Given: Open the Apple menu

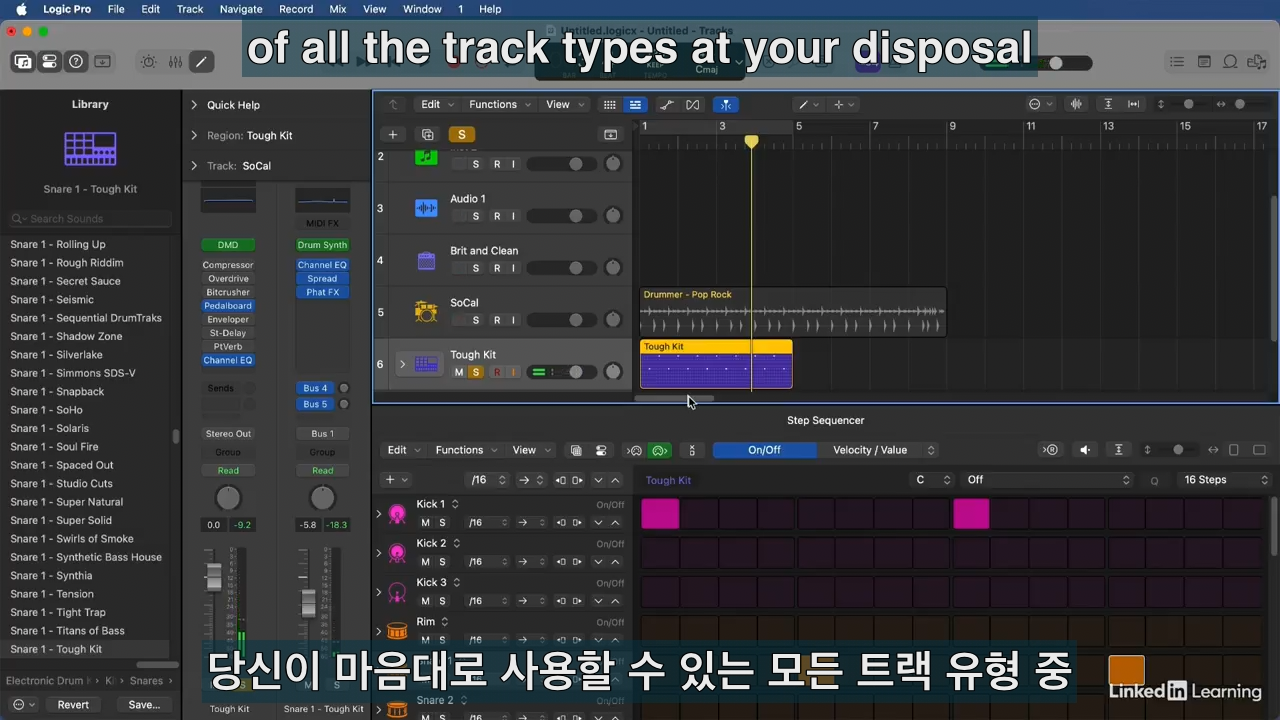Looking at the screenshot, I should click(20, 9).
